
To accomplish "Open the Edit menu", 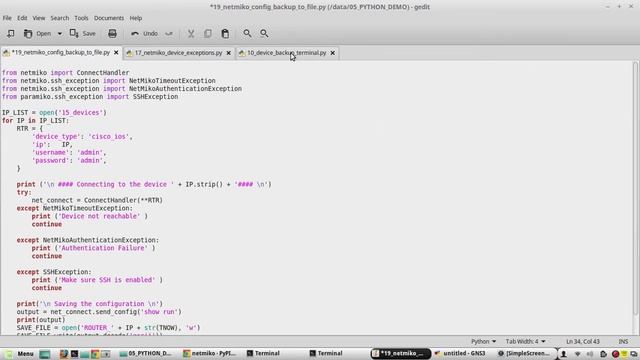I will 22,18.
